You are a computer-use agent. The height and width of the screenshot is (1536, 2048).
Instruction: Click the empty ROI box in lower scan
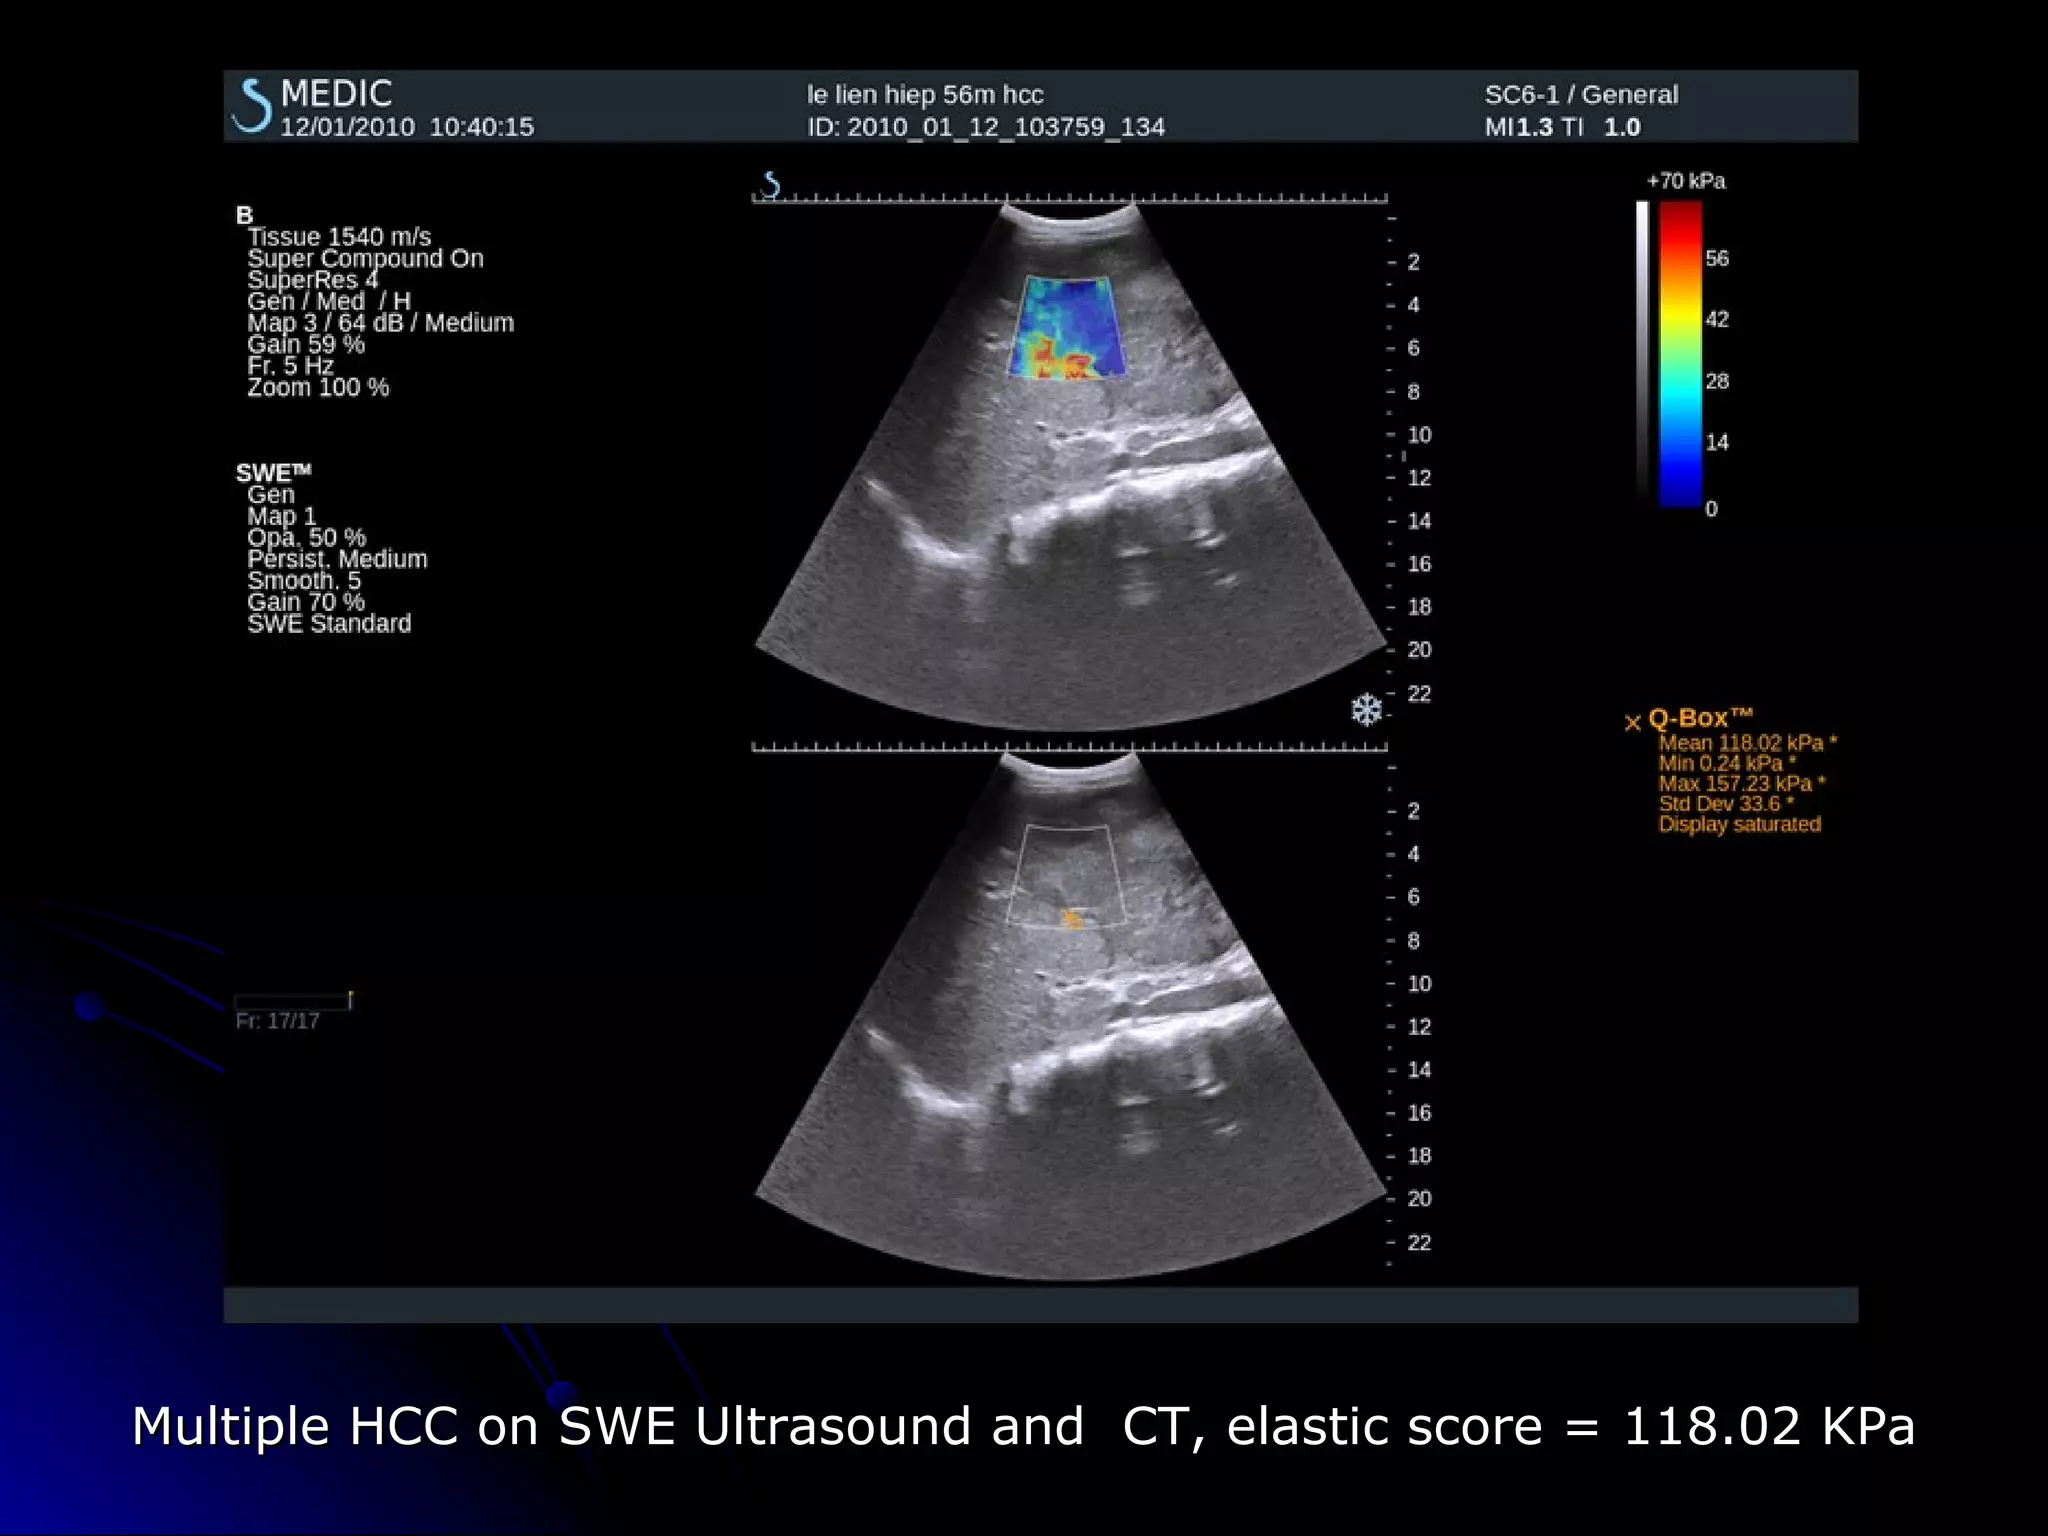pos(1066,876)
